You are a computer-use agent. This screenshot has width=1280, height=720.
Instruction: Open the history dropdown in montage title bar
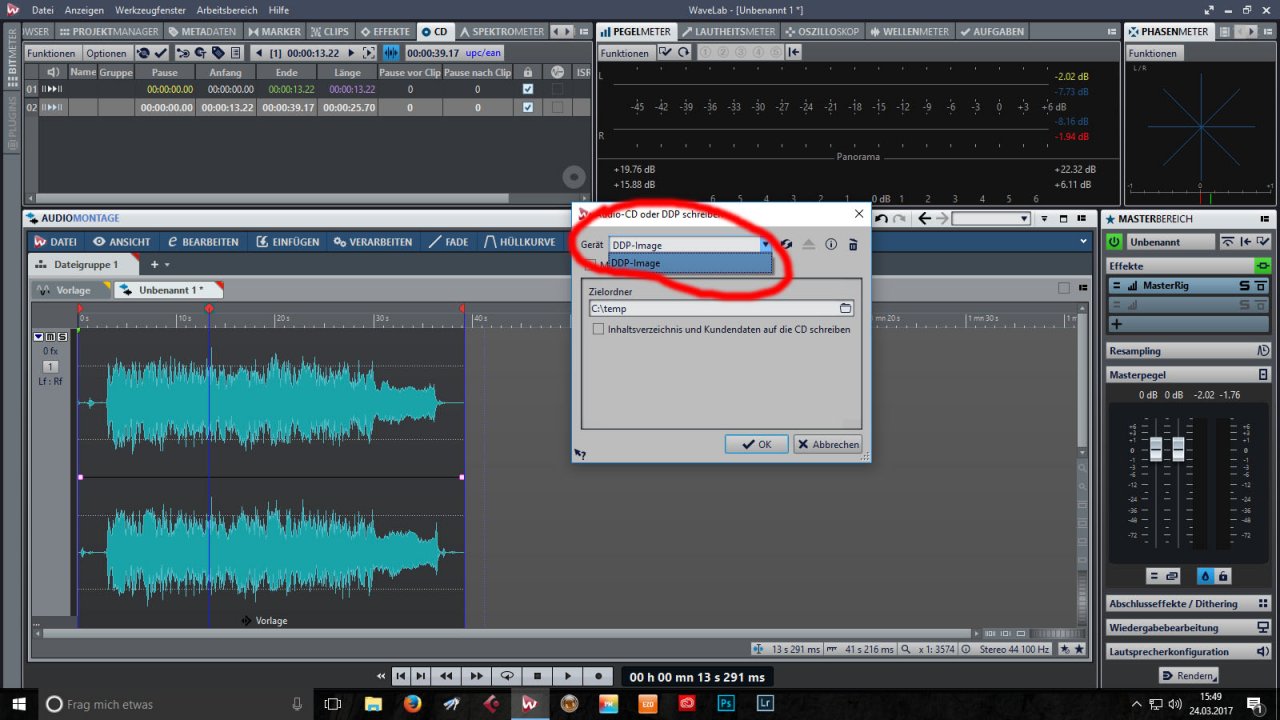coord(991,218)
